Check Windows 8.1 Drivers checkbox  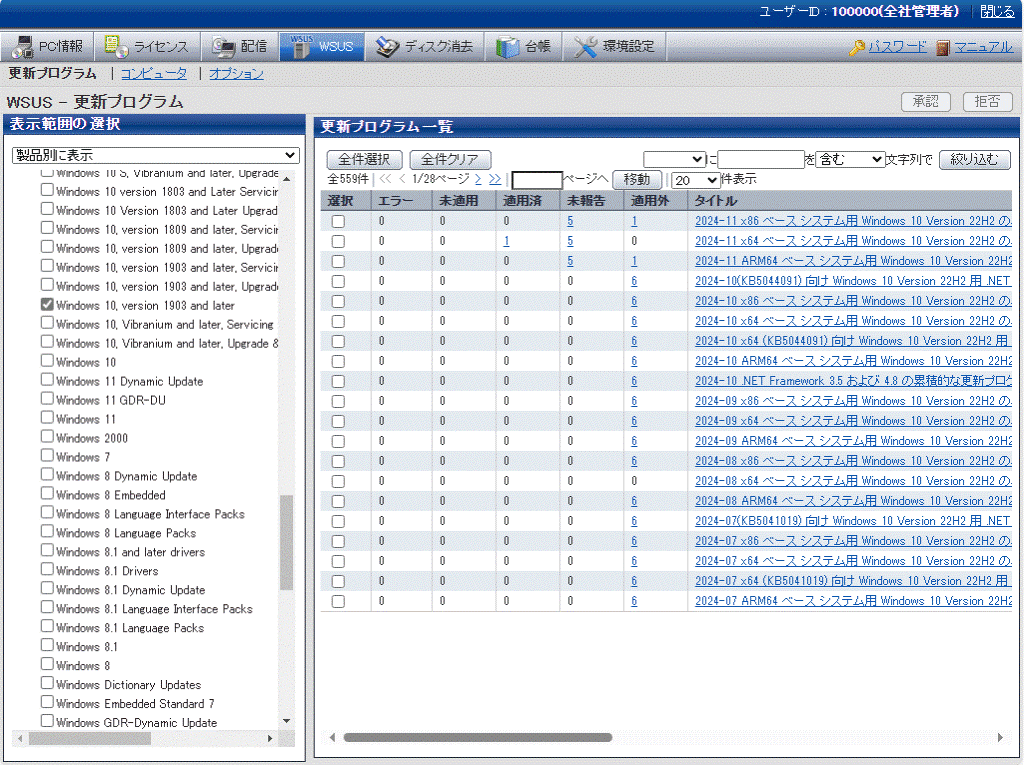(47, 569)
